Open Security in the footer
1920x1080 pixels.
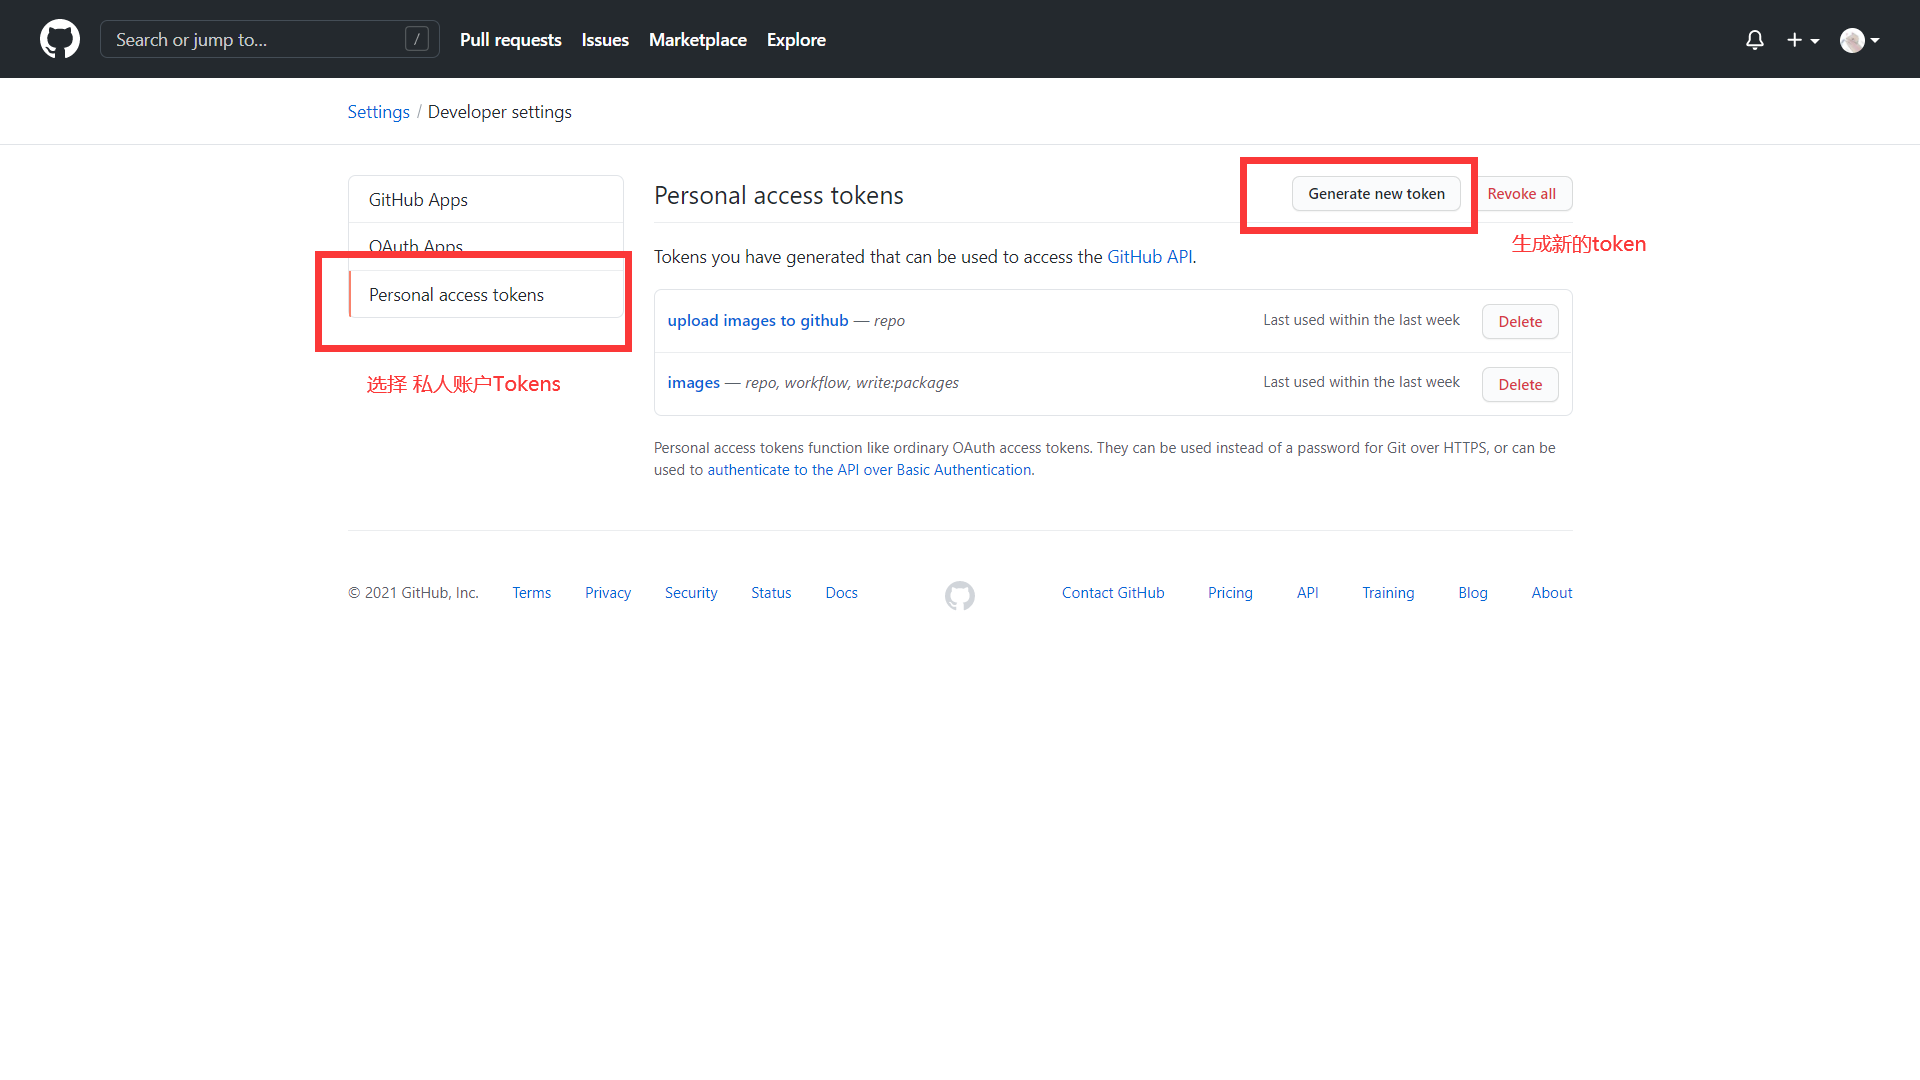(x=691, y=593)
